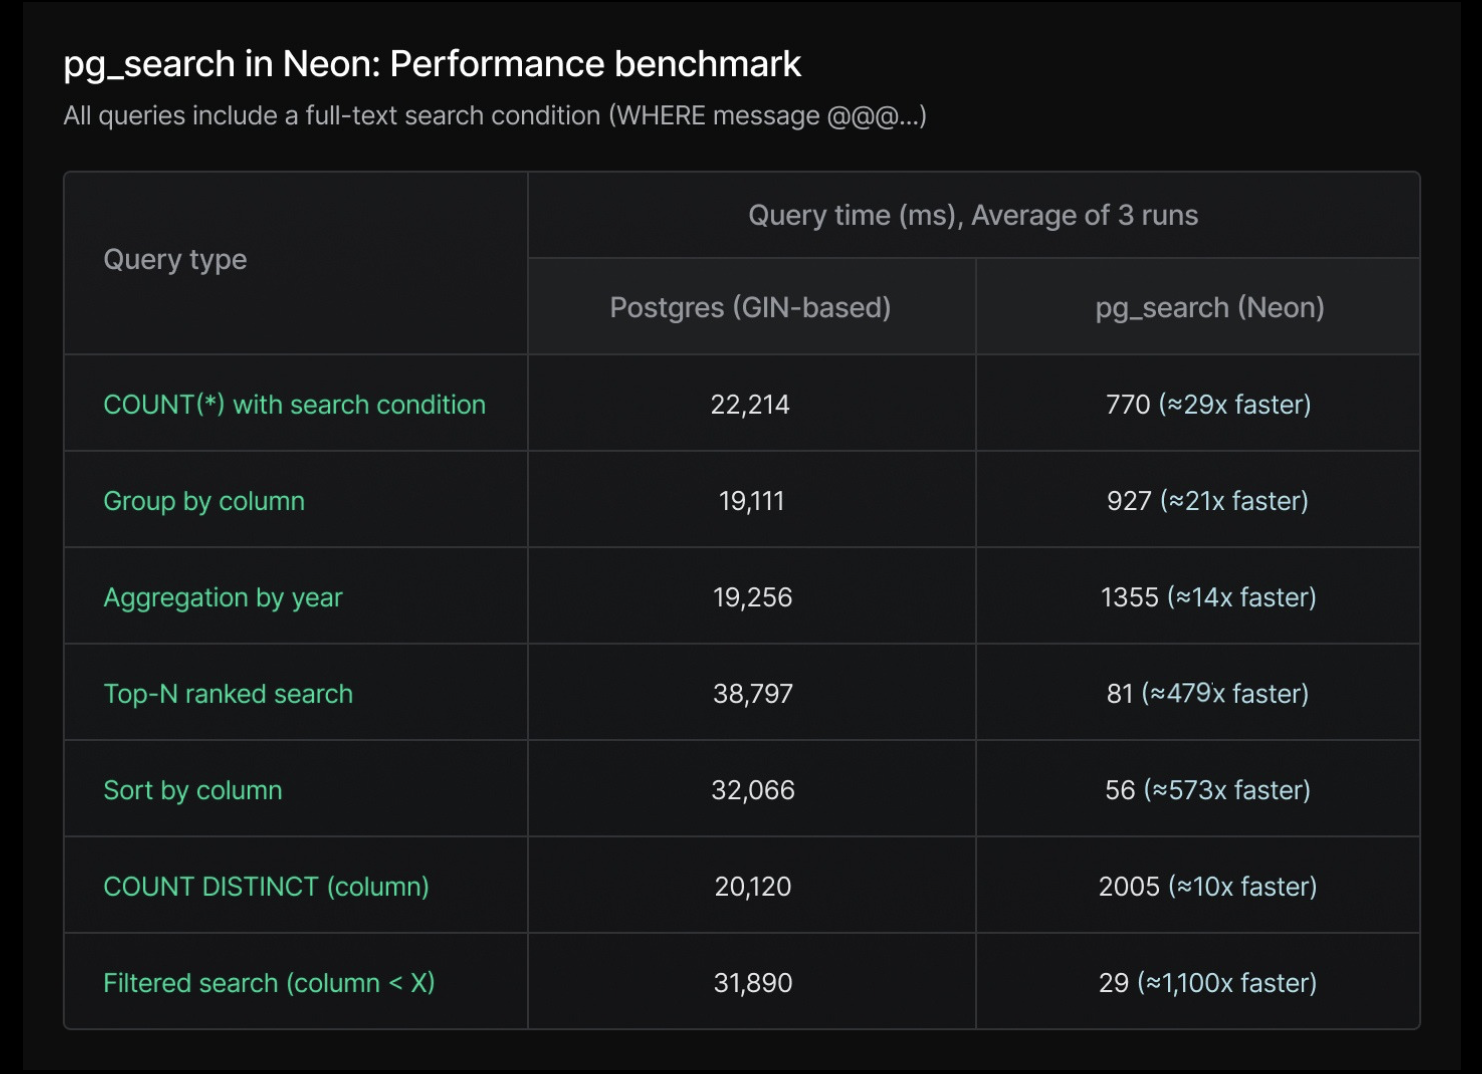1482x1074 pixels.
Task: Open the Top-N ranked search link
Action: coord(228,694)
